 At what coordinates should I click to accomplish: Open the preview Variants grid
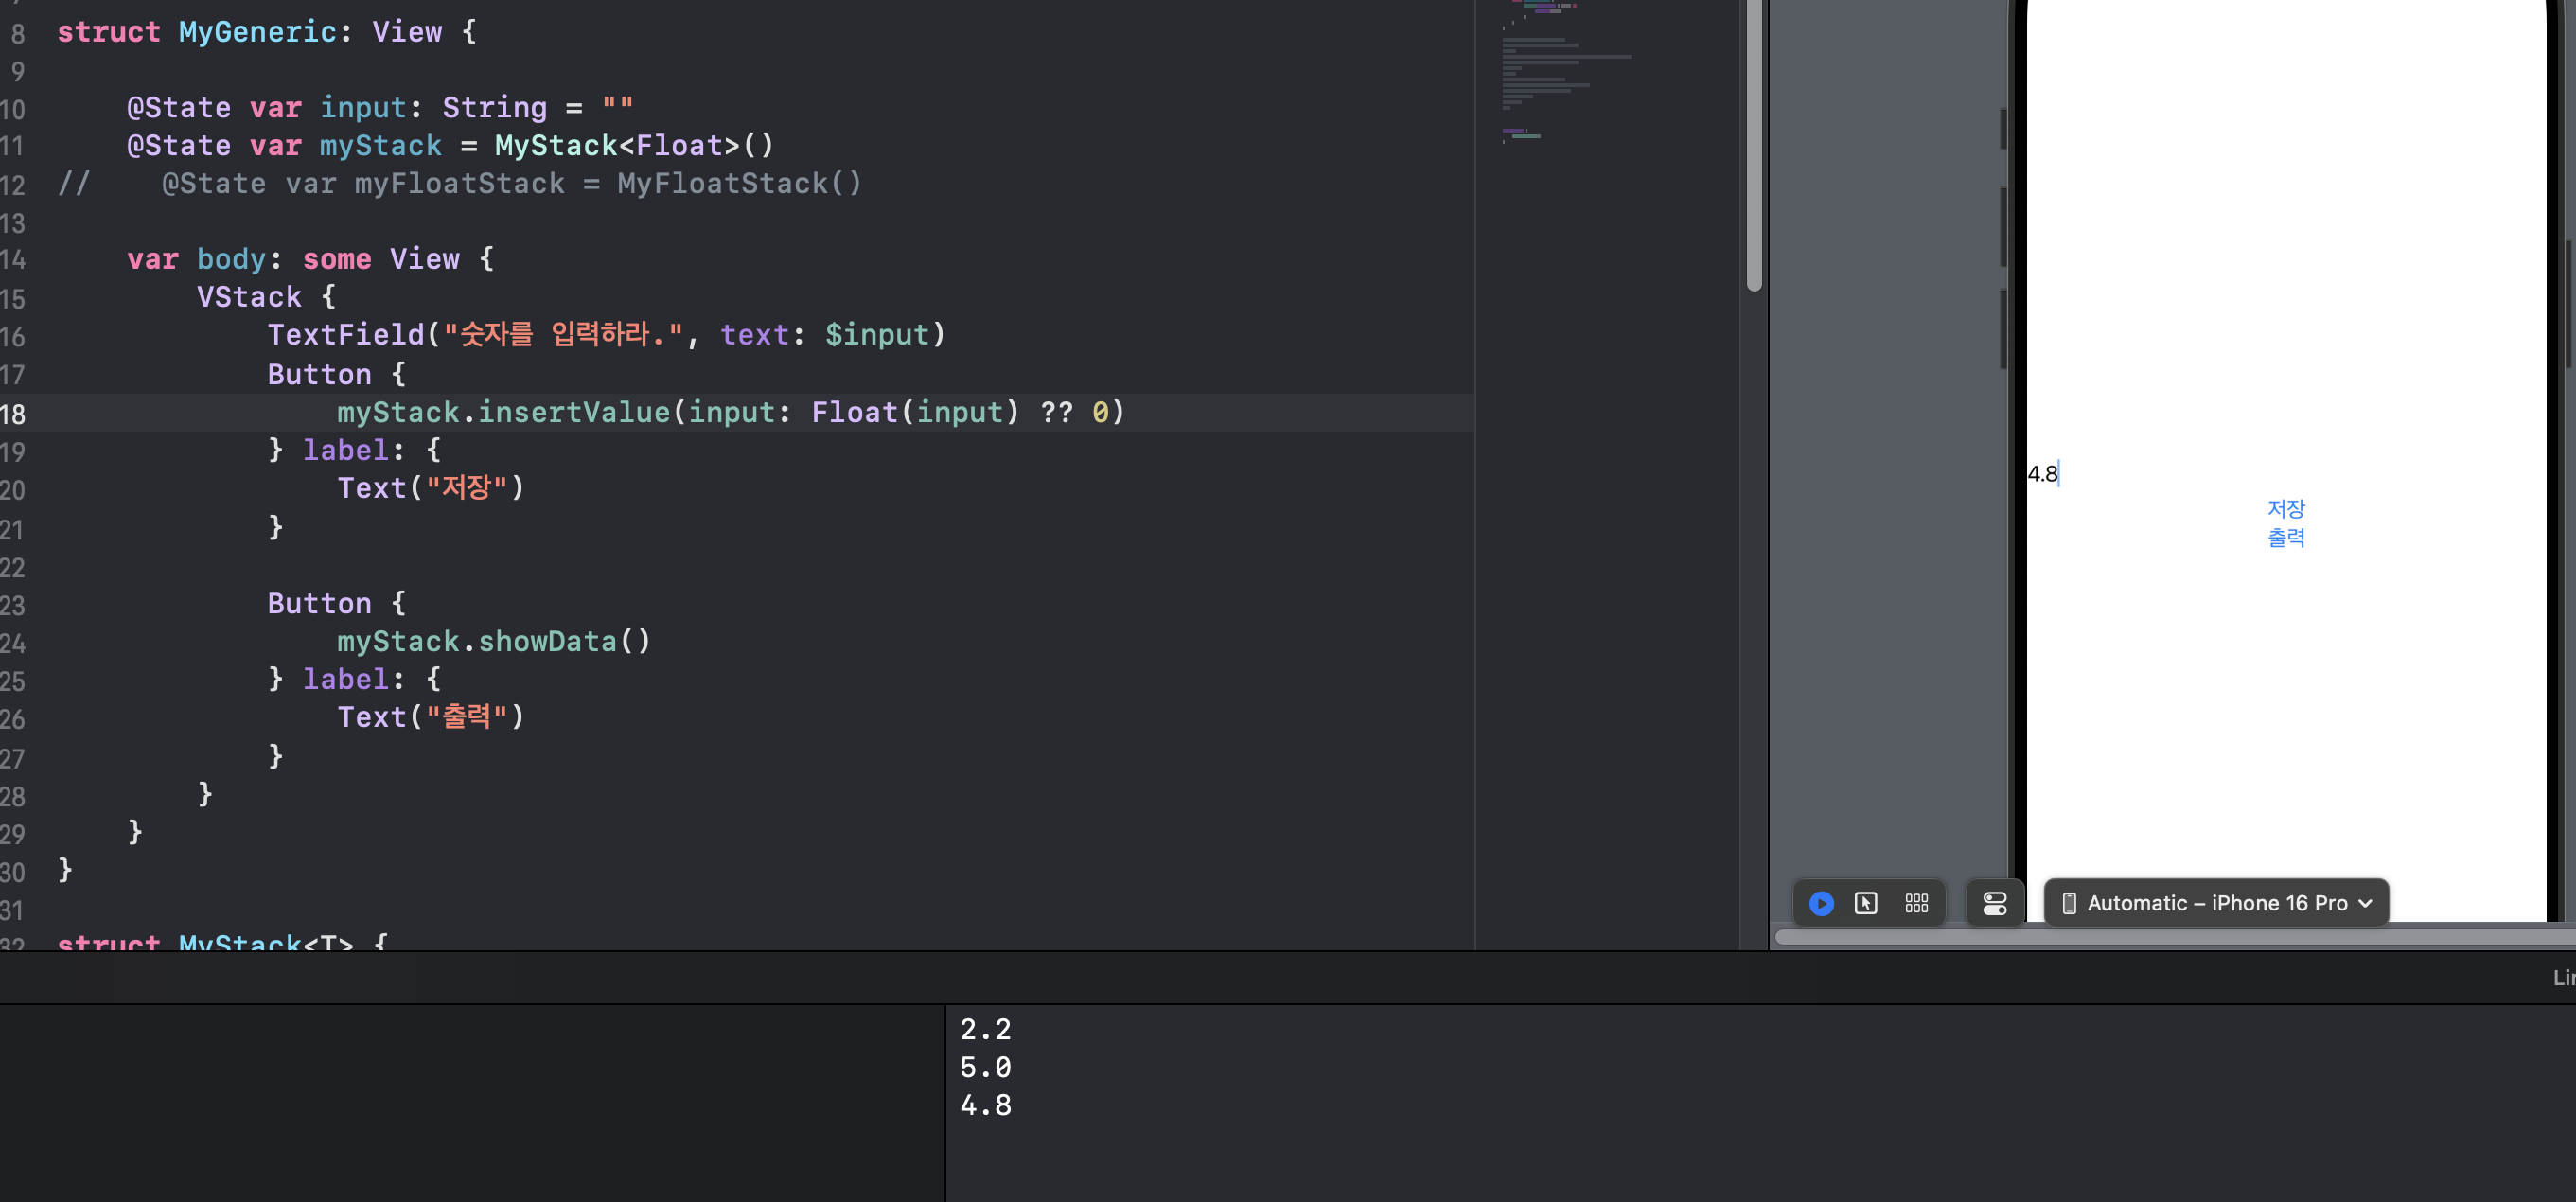pos(1916,903)
